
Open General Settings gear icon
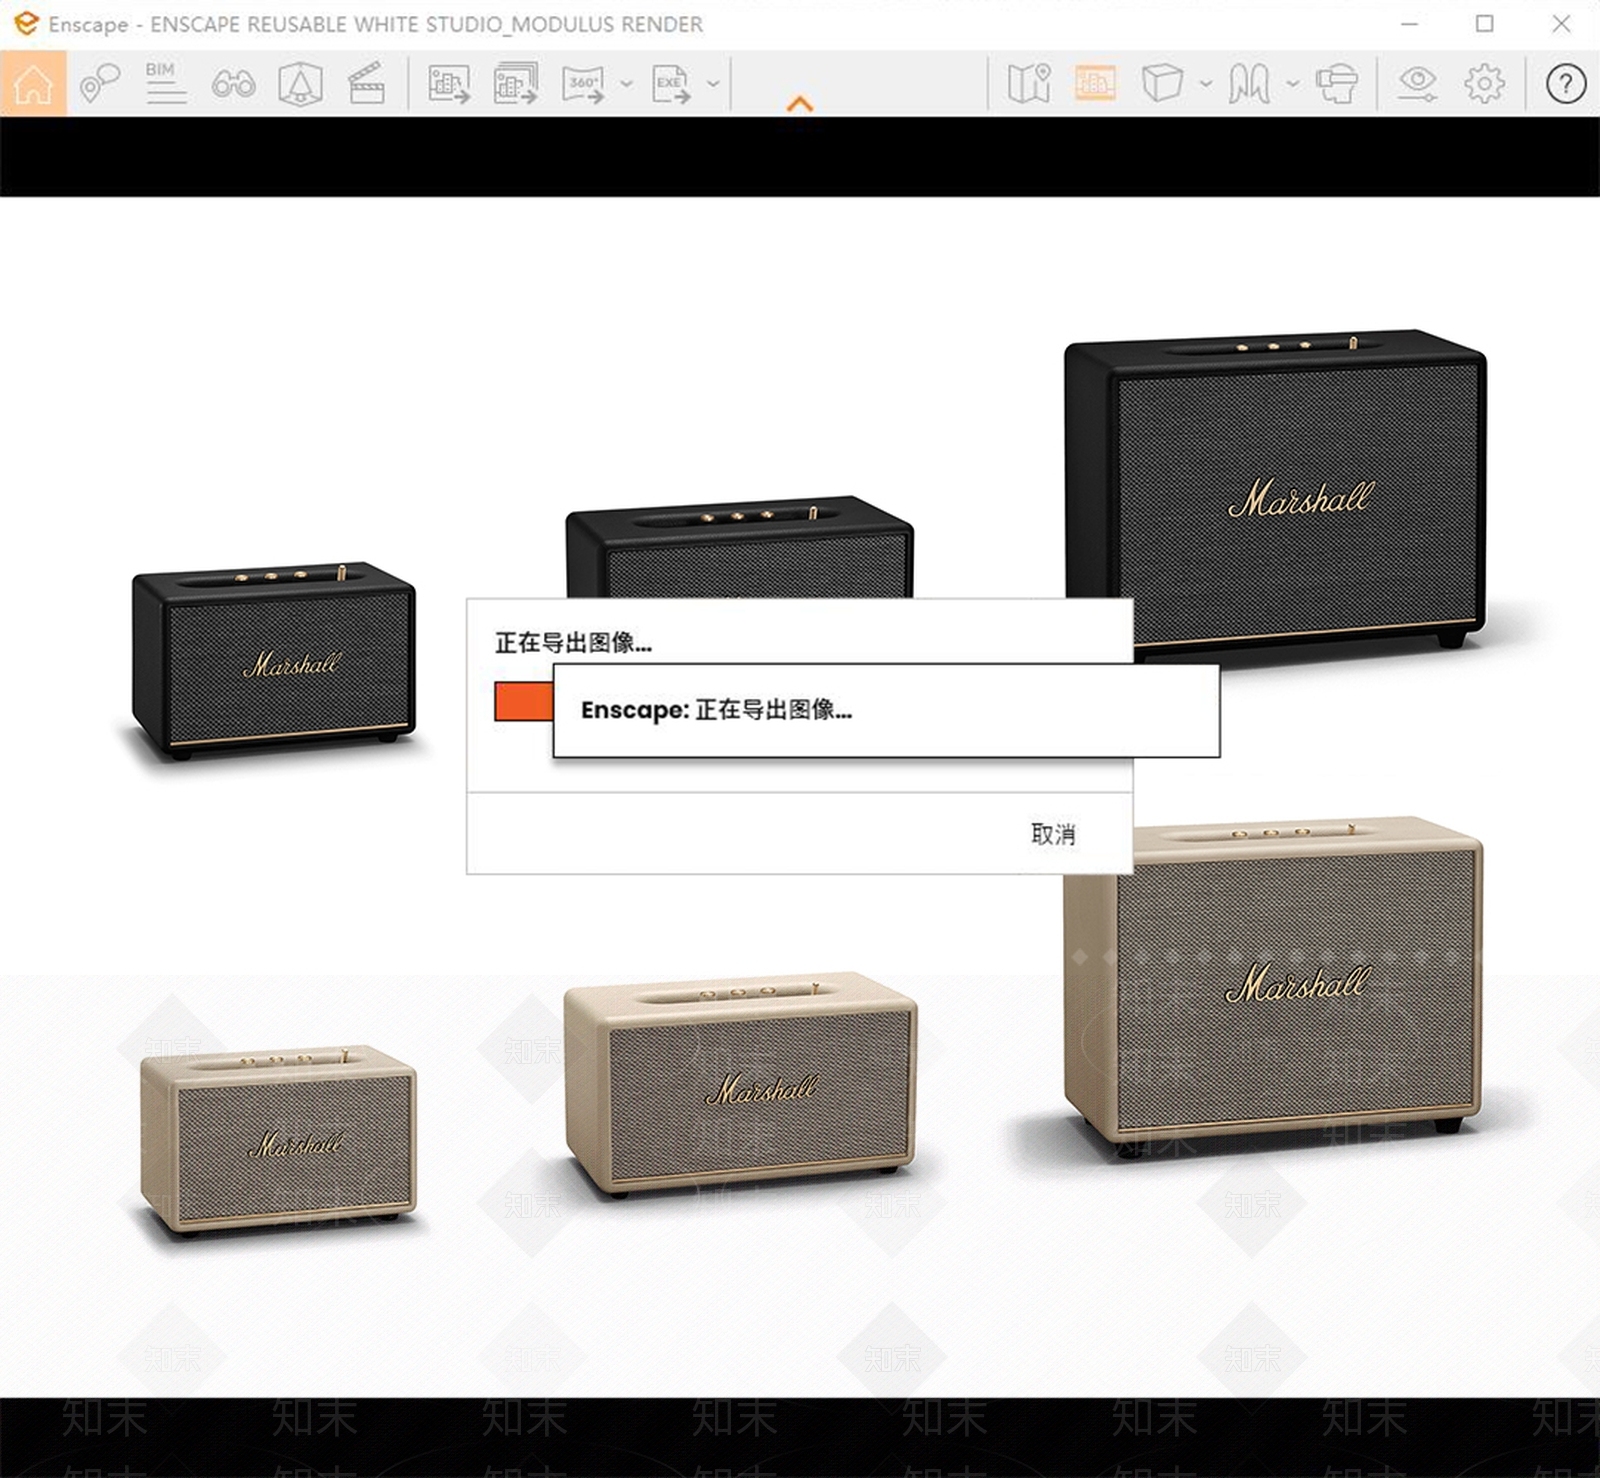point(1484,84)
